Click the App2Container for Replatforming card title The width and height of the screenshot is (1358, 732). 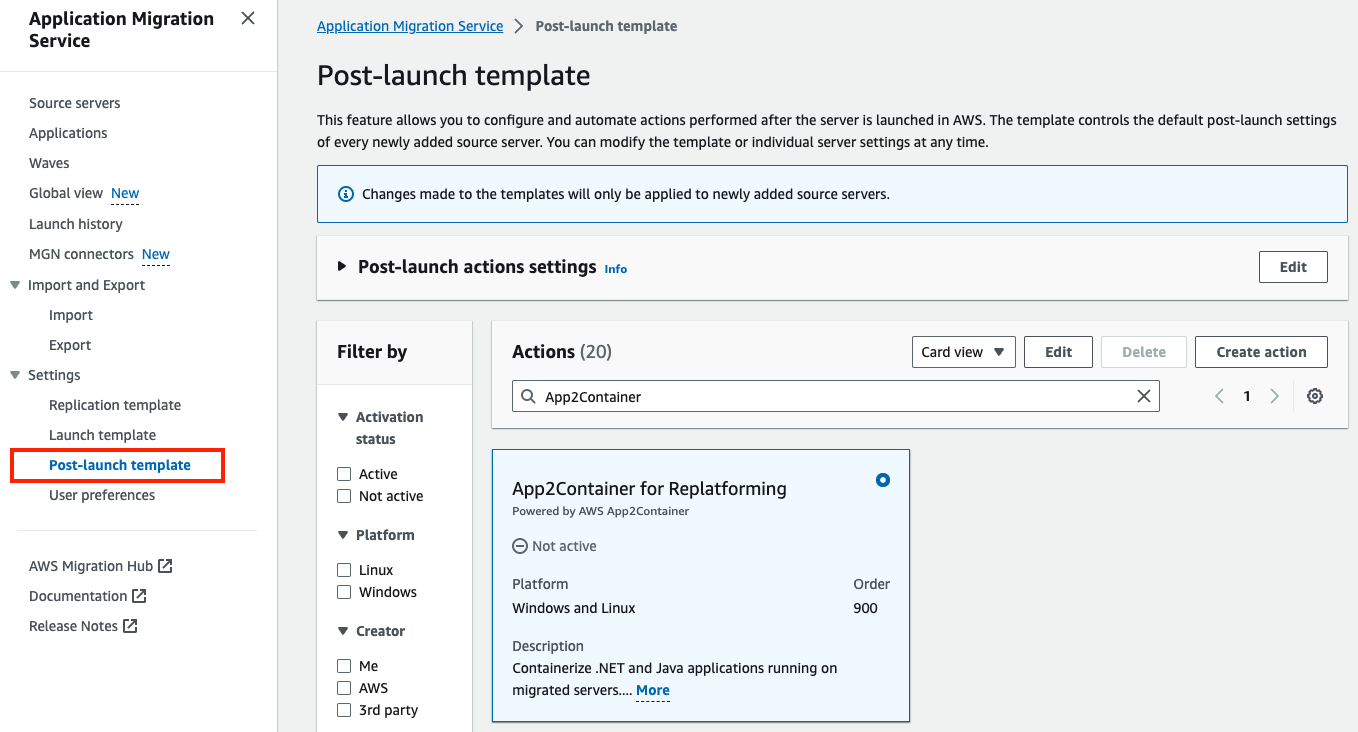tap(649, 489)
